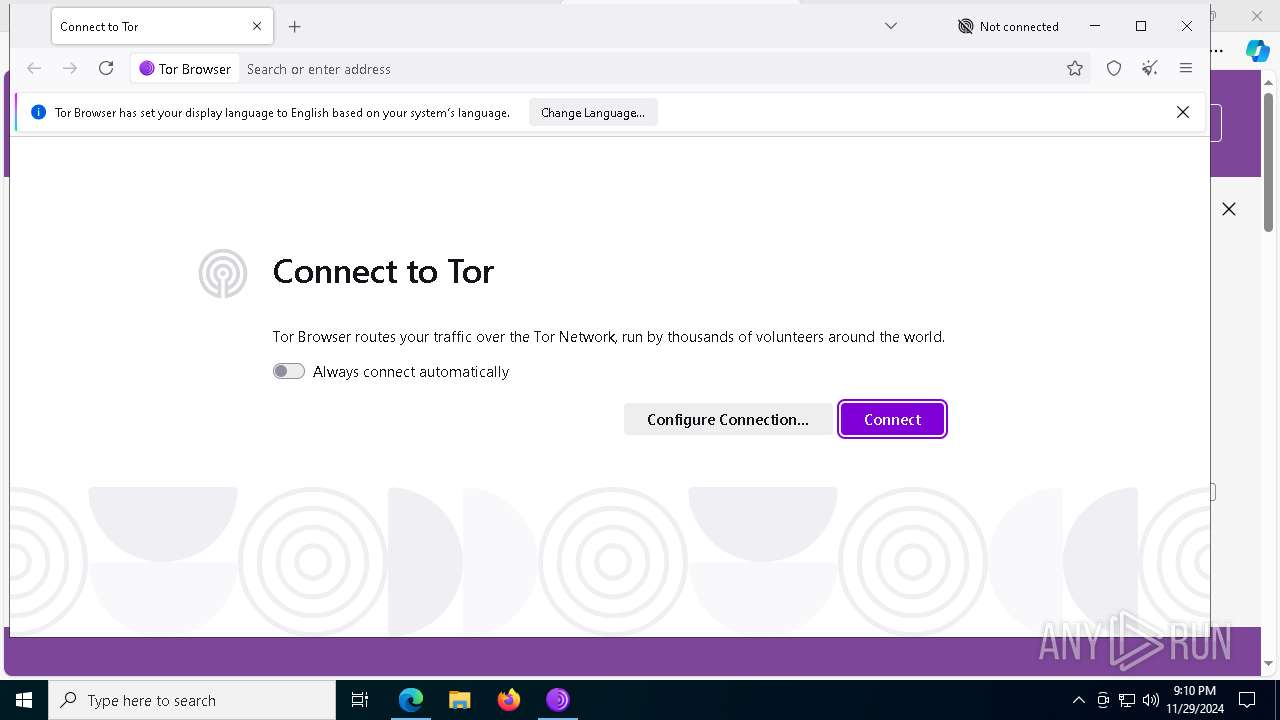Go back with the back arrow
The height and width of the screenshot is (720, 1280).
[34, 68]
